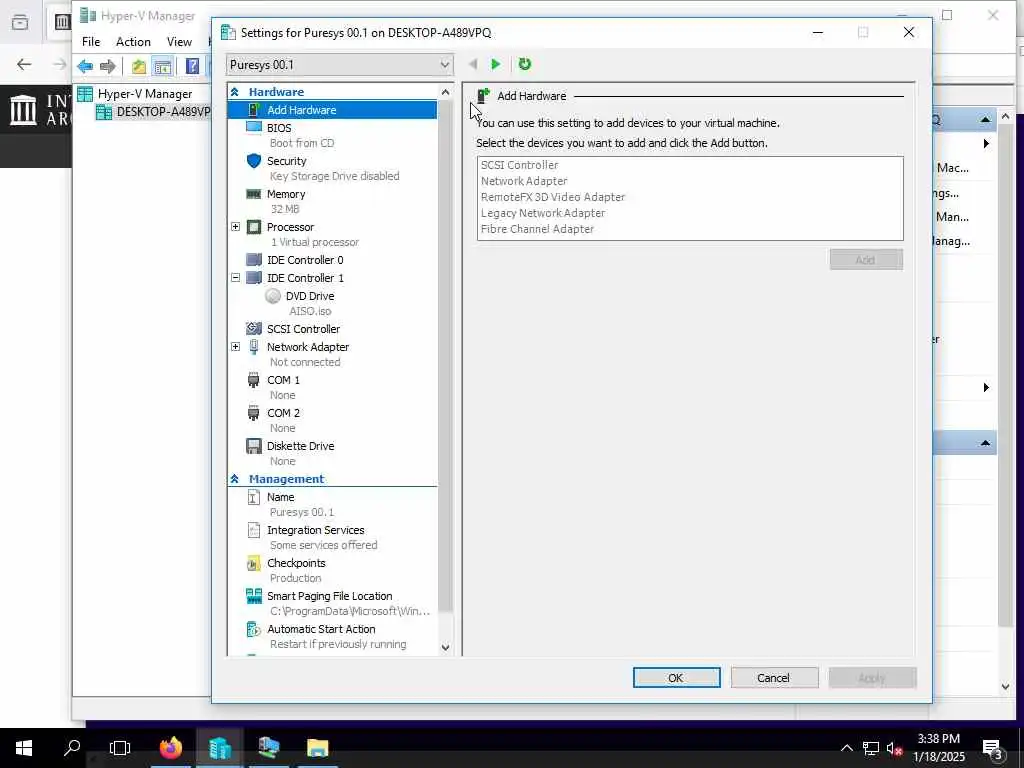Select SCSI Controller in the device list
The image size is (1024, 768).
(520, 165)
